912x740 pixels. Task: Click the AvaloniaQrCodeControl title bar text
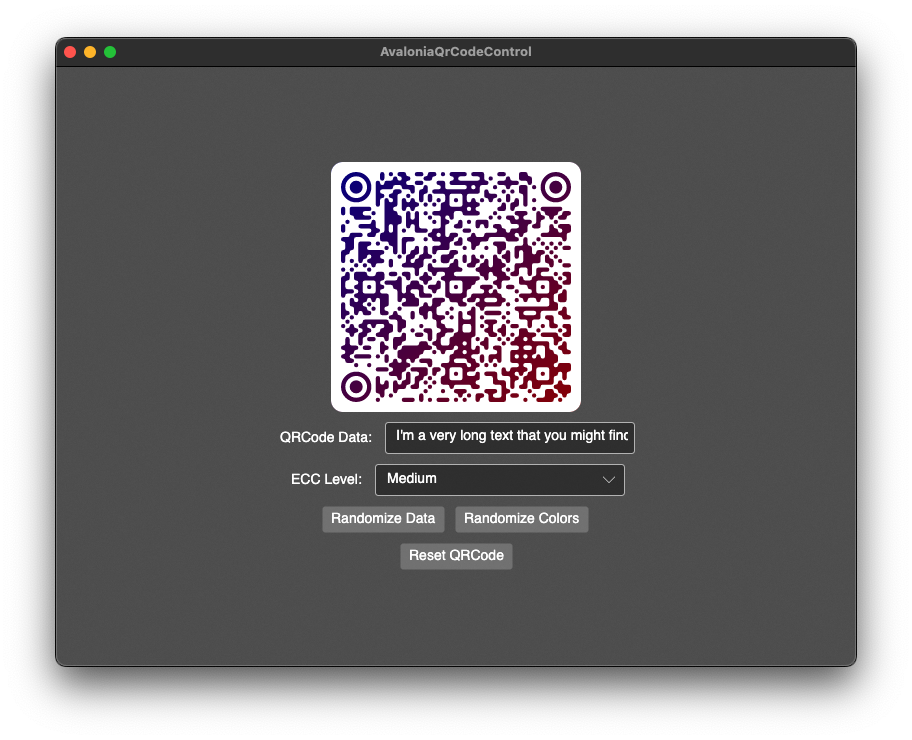pos(455,51)
